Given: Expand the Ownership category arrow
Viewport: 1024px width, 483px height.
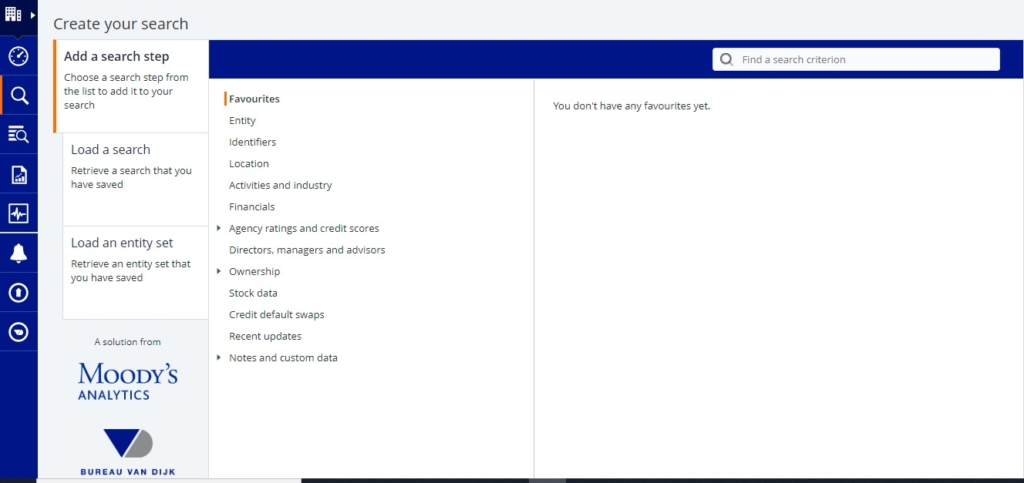Looking at the screenshot, I should click(x=219, y=272).
